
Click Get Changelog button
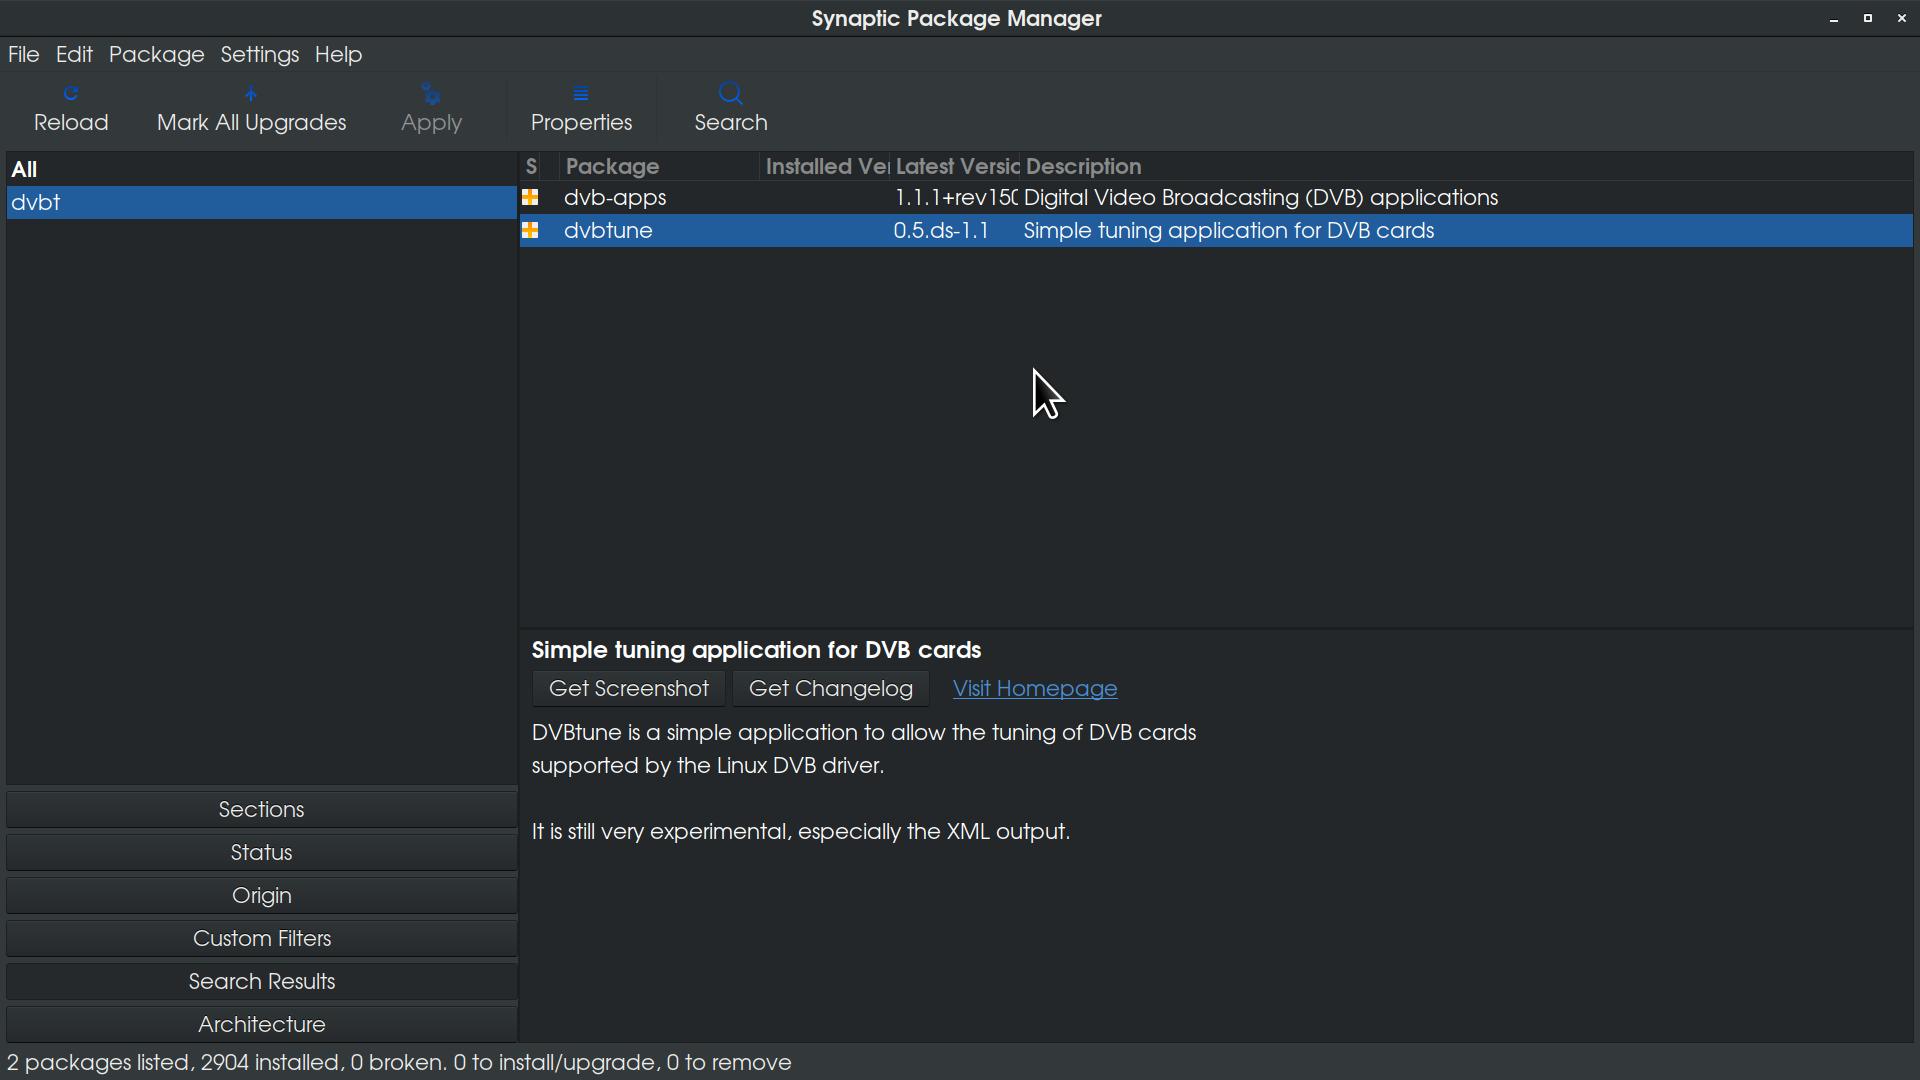click(x=830, y=689)
